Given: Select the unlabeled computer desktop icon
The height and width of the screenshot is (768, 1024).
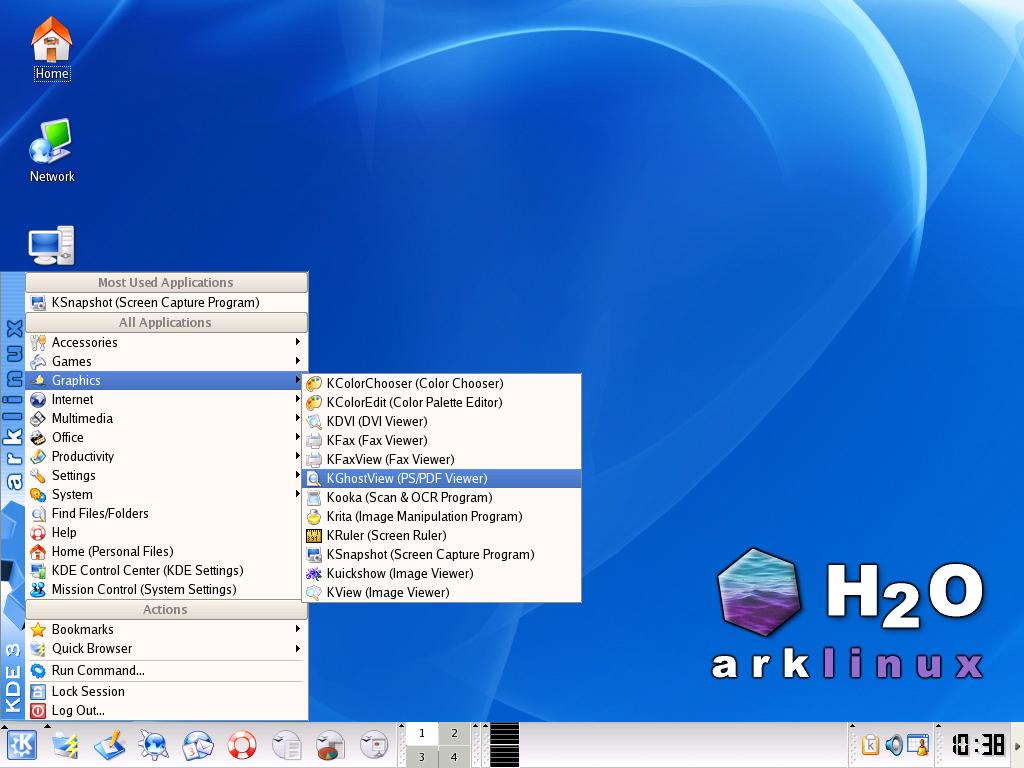Looking at the screenshot, I should [52, 246].
